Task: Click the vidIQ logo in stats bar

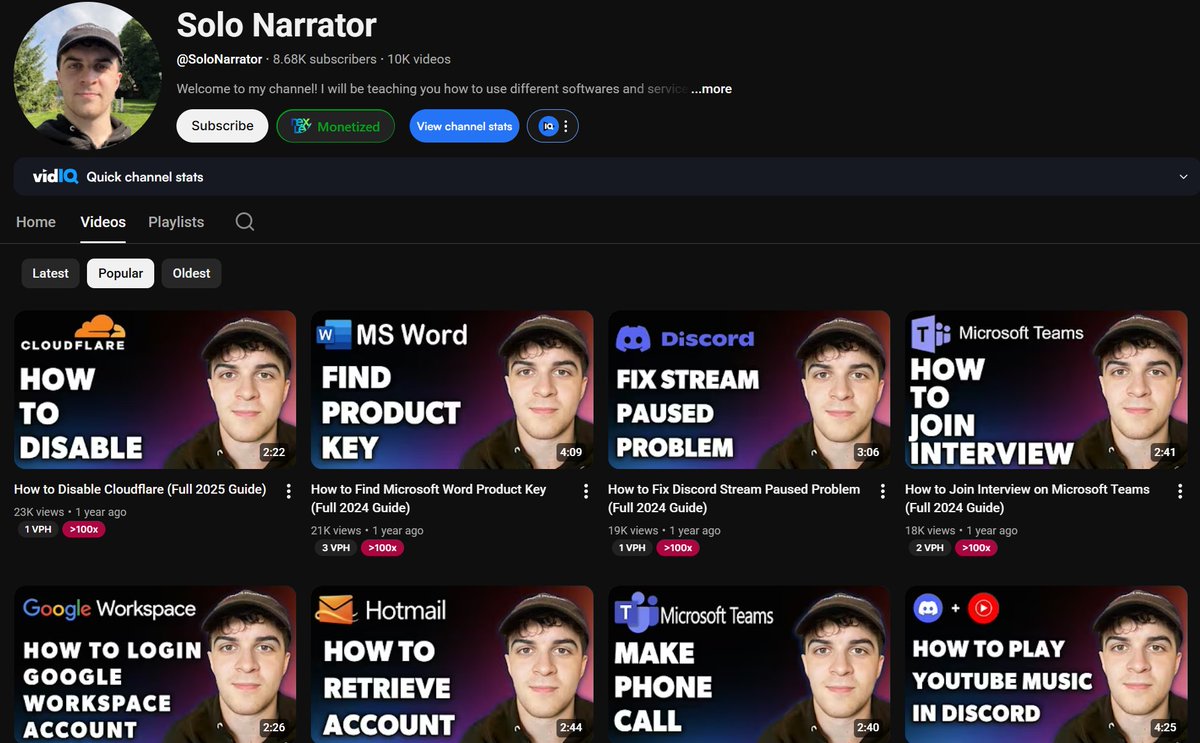Action: (x=55, y=177)
